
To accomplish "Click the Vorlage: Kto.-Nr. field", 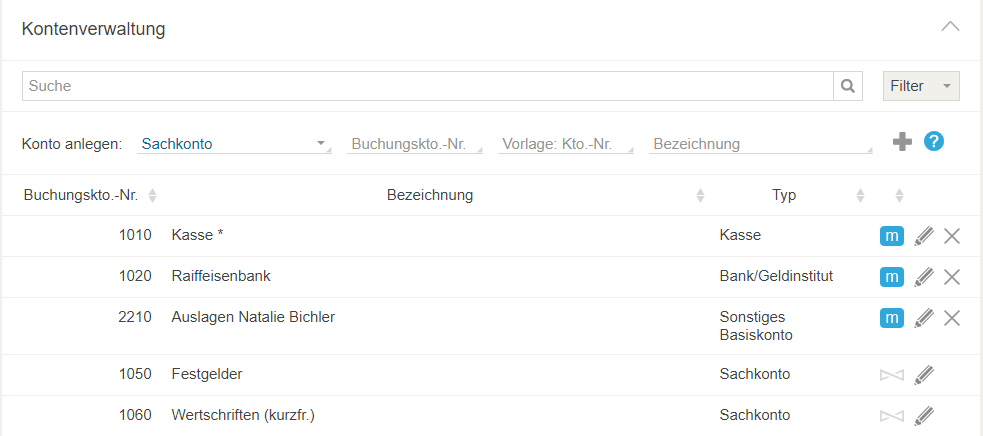I will click(x=565, y=144).
